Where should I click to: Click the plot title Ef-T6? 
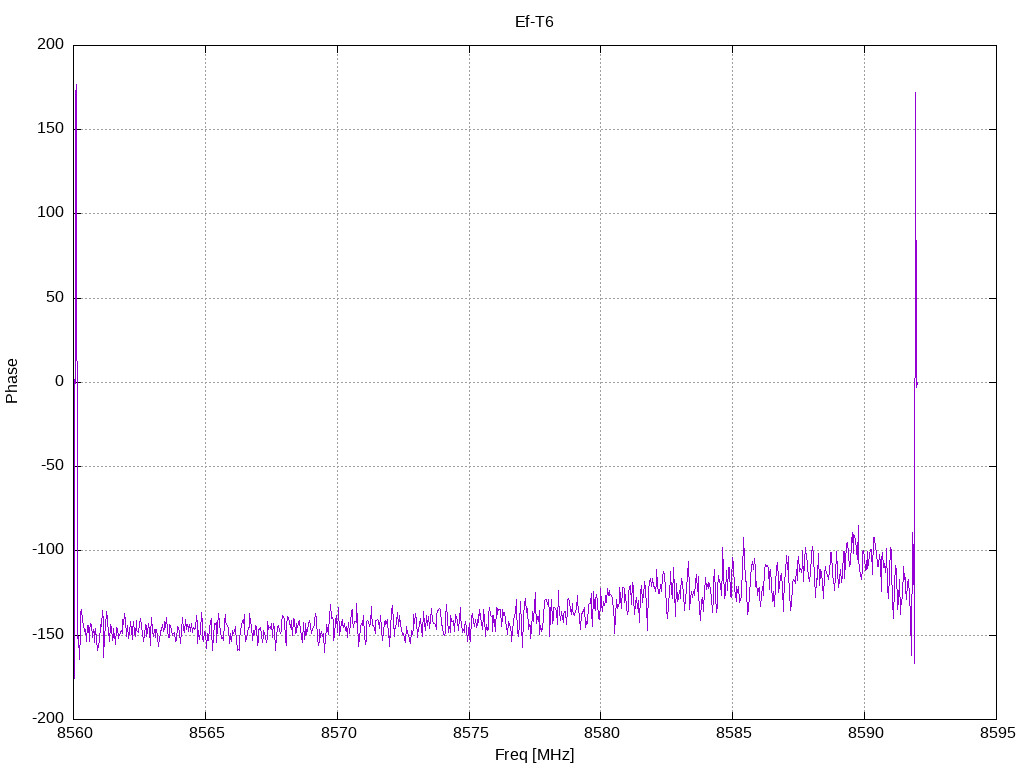[534, 21]
